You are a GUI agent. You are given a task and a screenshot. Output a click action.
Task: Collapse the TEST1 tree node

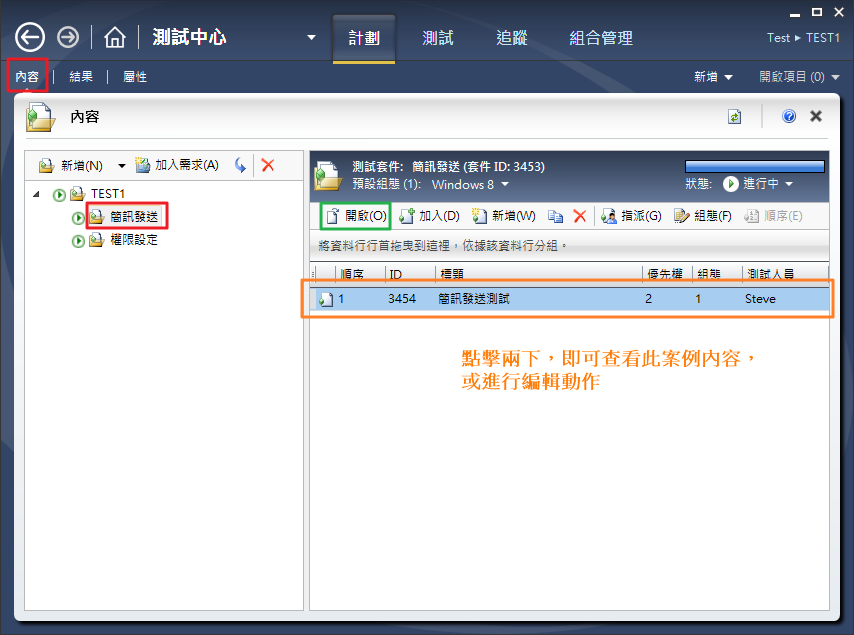(x=36, y=194)
